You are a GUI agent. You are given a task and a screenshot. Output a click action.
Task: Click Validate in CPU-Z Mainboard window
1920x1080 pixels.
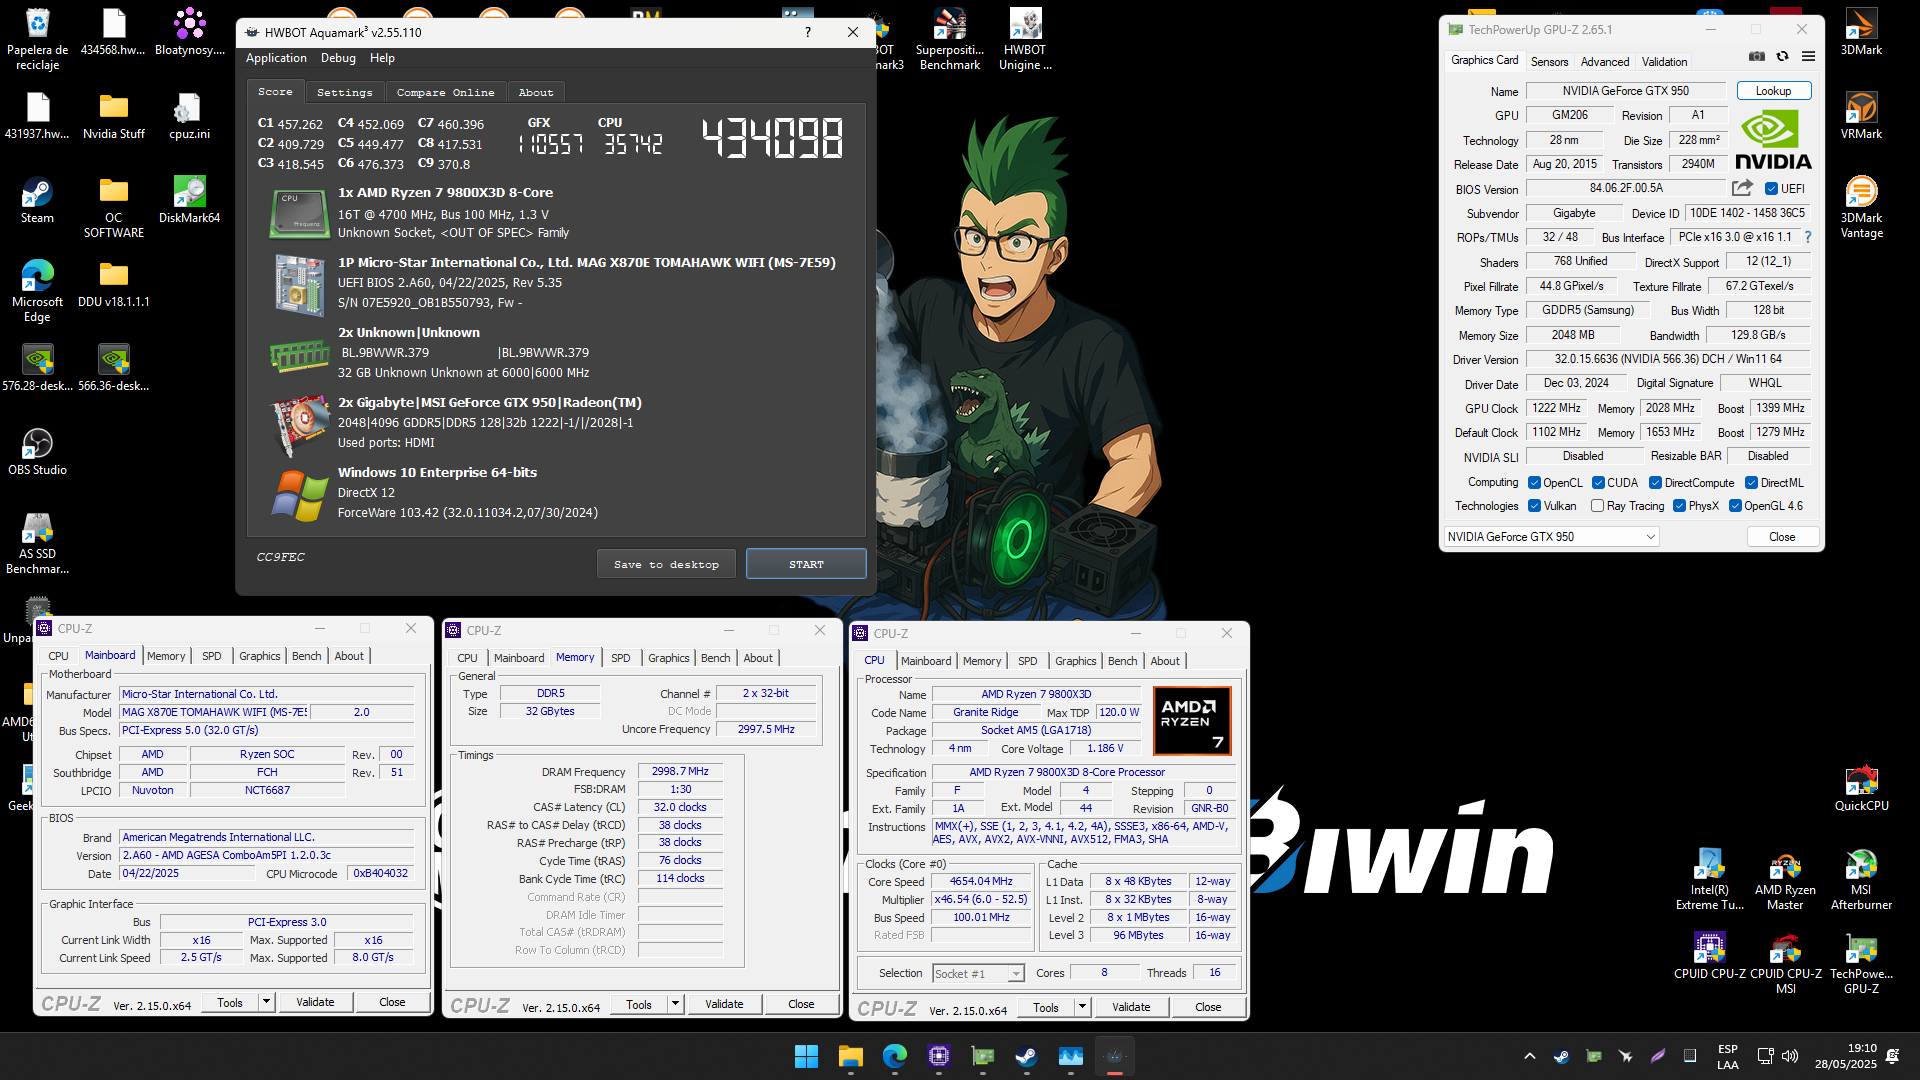(x=315, y=1002)
